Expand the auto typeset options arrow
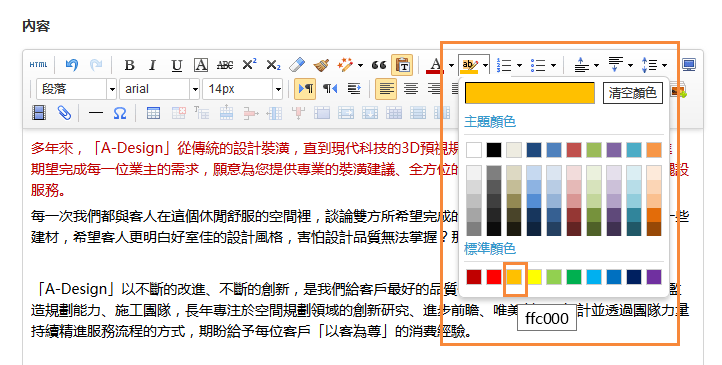Image resolution: width=722 pixels, height=365 pixels. pos(360,65)
